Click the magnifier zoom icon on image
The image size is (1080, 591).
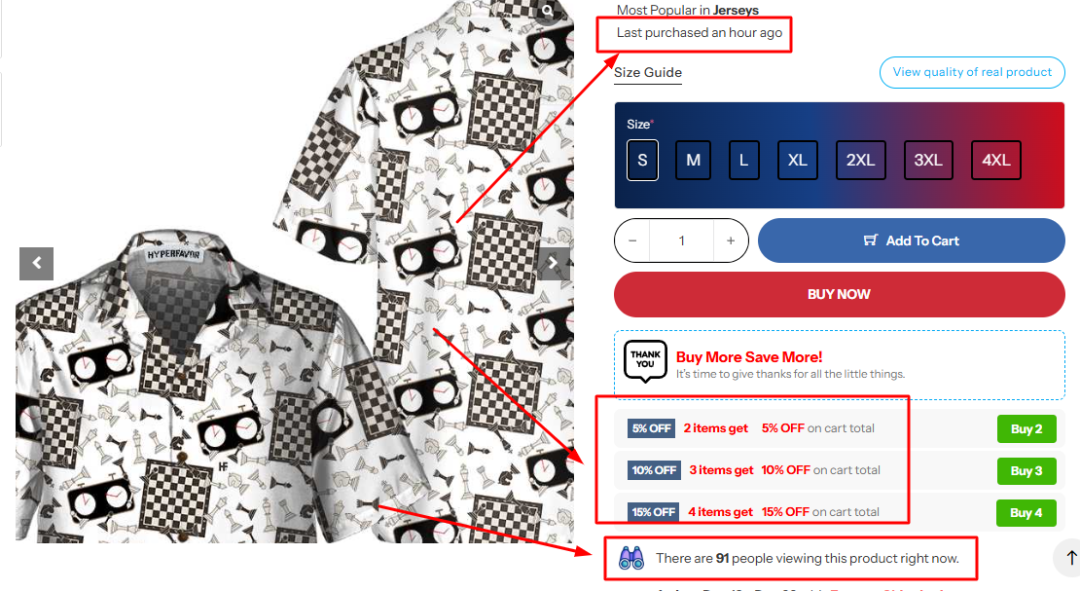pos(547,11)
